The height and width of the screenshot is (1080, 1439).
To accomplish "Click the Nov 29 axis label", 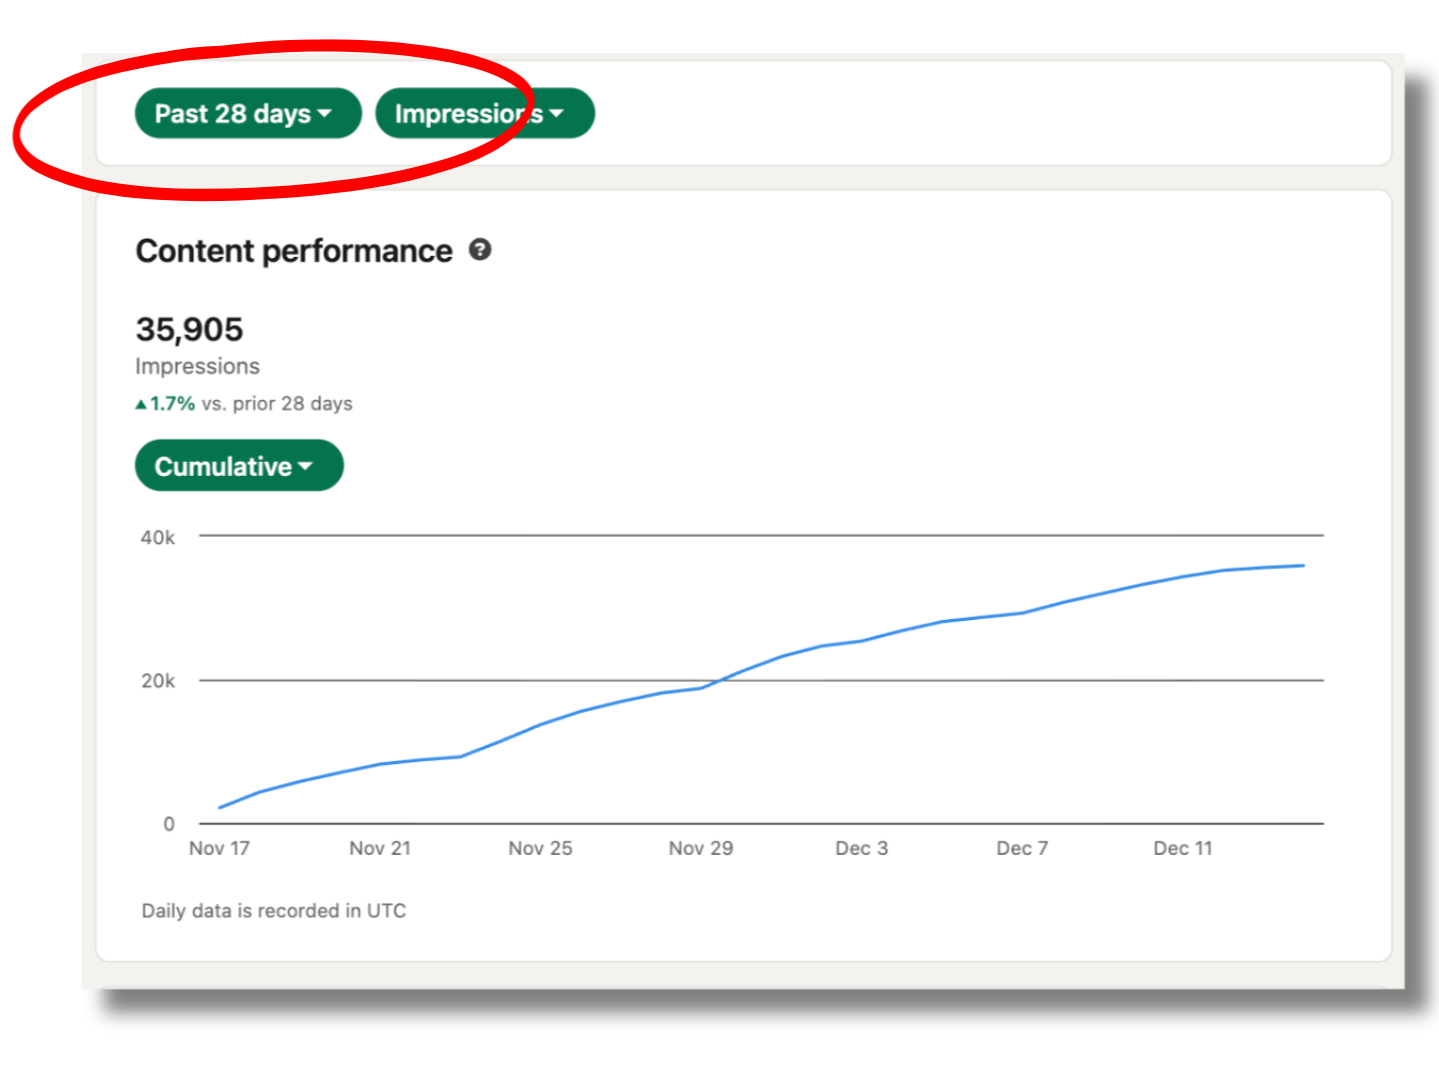I will tap(701, 847).
